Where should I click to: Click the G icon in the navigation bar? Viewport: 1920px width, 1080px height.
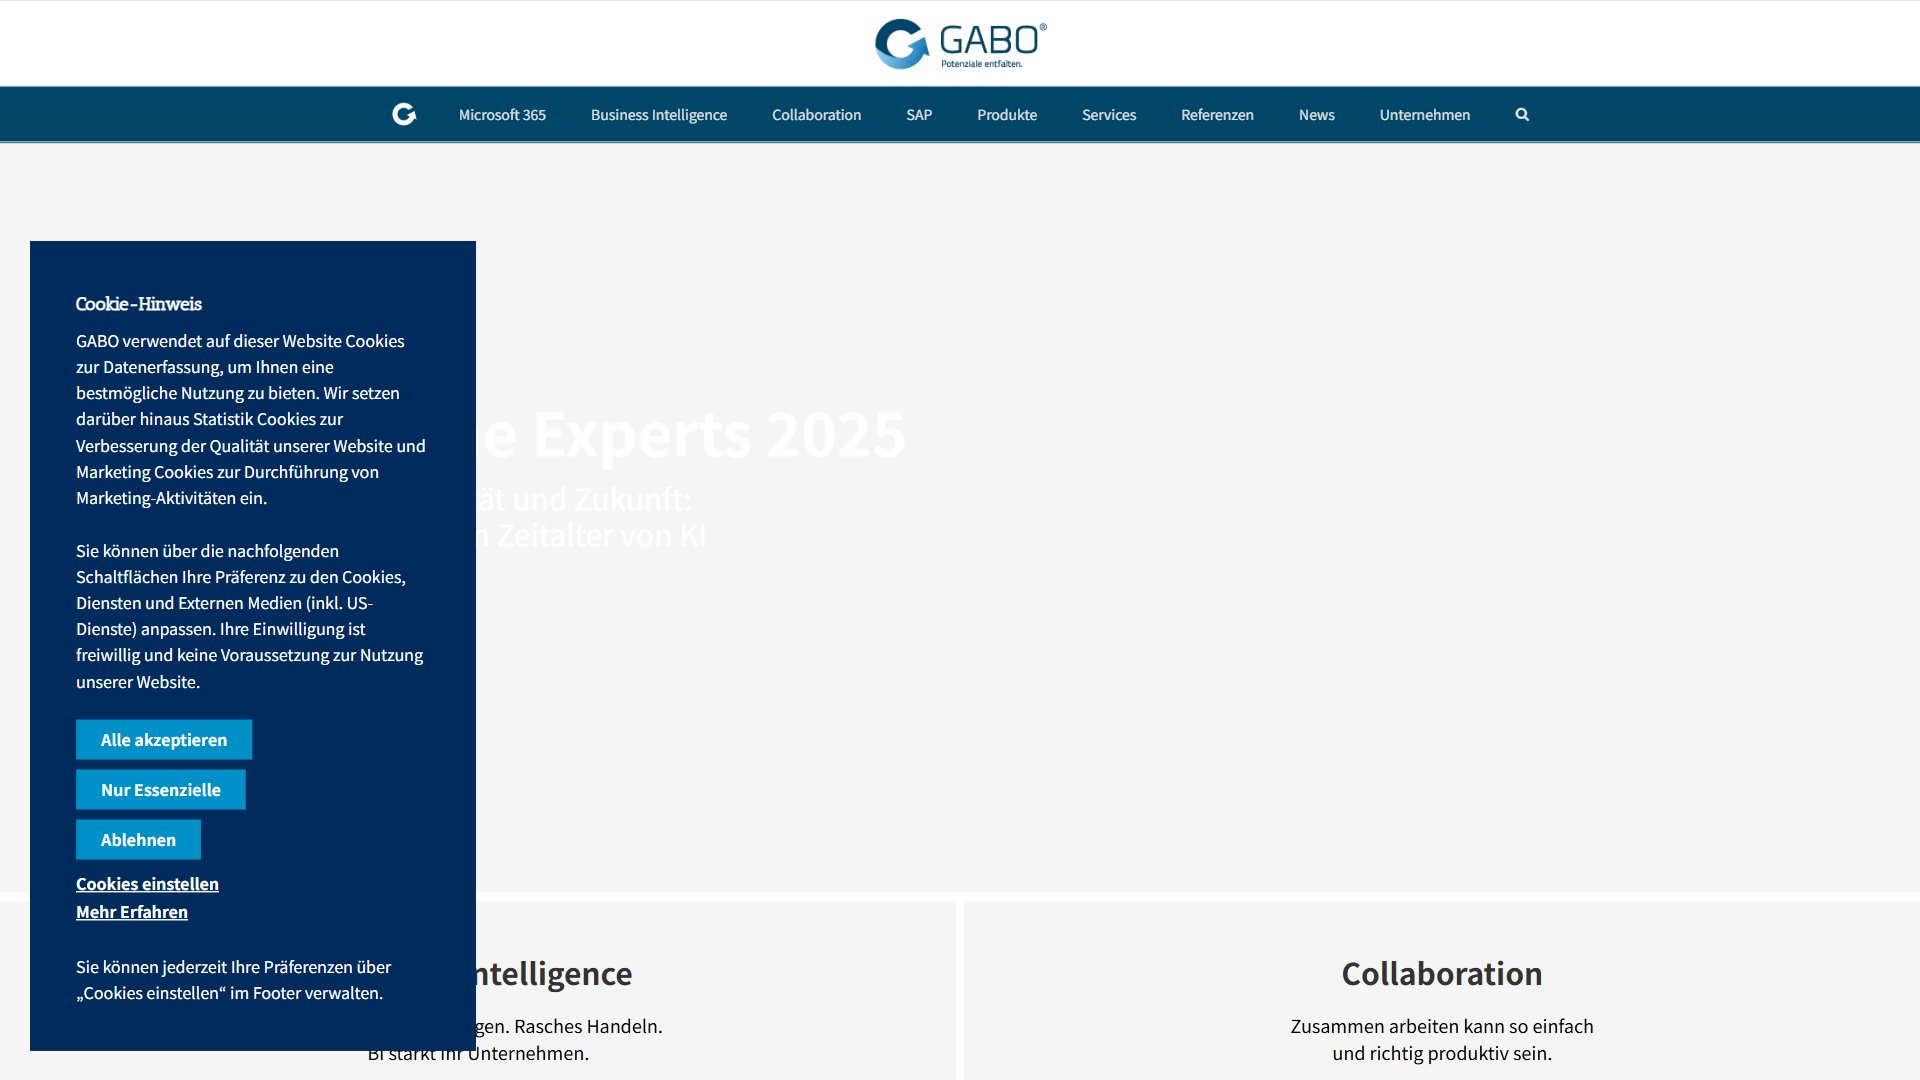click(404, 115)
